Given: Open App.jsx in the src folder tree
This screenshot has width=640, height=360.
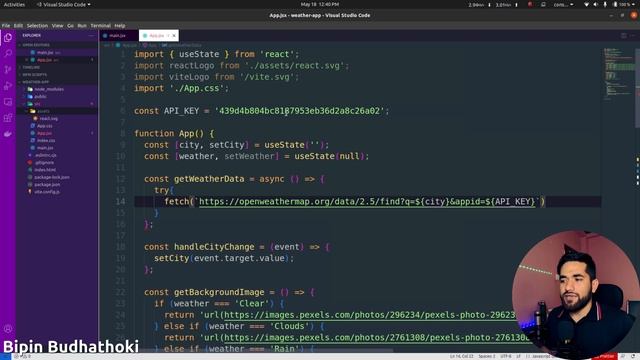Looking at the screenshot, I should click(x=56, y=133).
